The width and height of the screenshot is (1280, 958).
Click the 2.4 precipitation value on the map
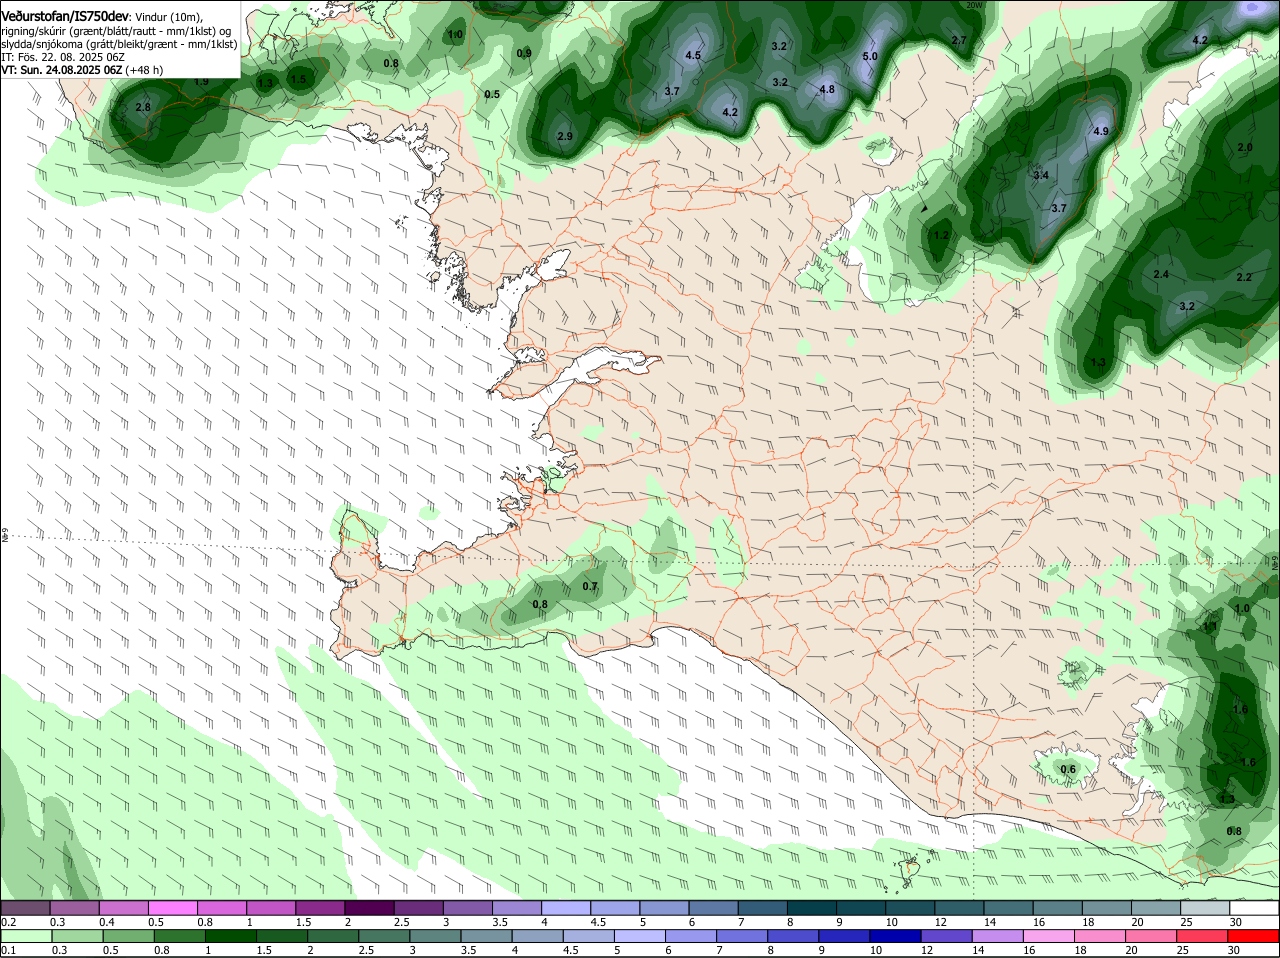pyautogui.click(x=1161, y=274)
